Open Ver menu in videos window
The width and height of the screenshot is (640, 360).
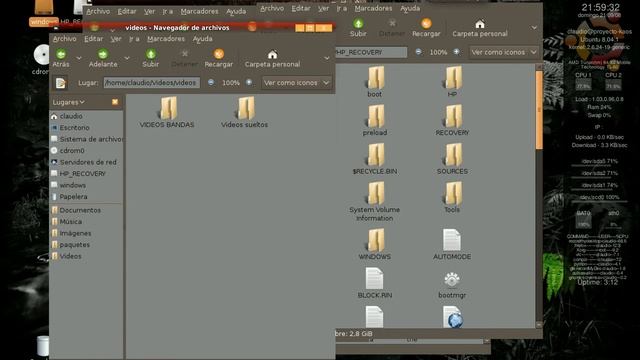pyautogui.click(x=116, y=39)
